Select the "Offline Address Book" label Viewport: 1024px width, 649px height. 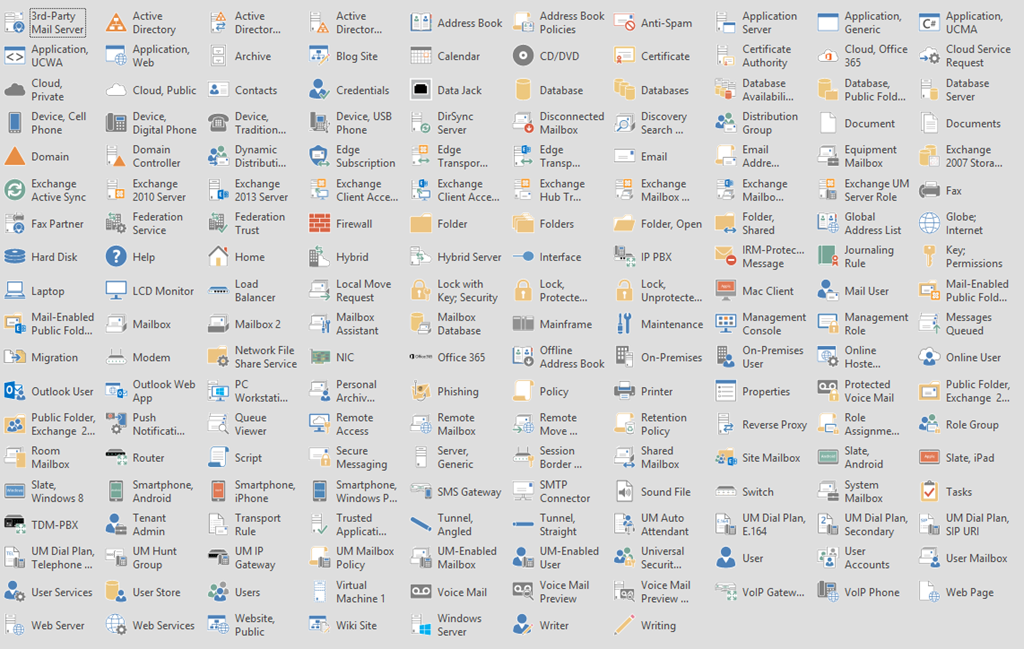coord(572,357)
